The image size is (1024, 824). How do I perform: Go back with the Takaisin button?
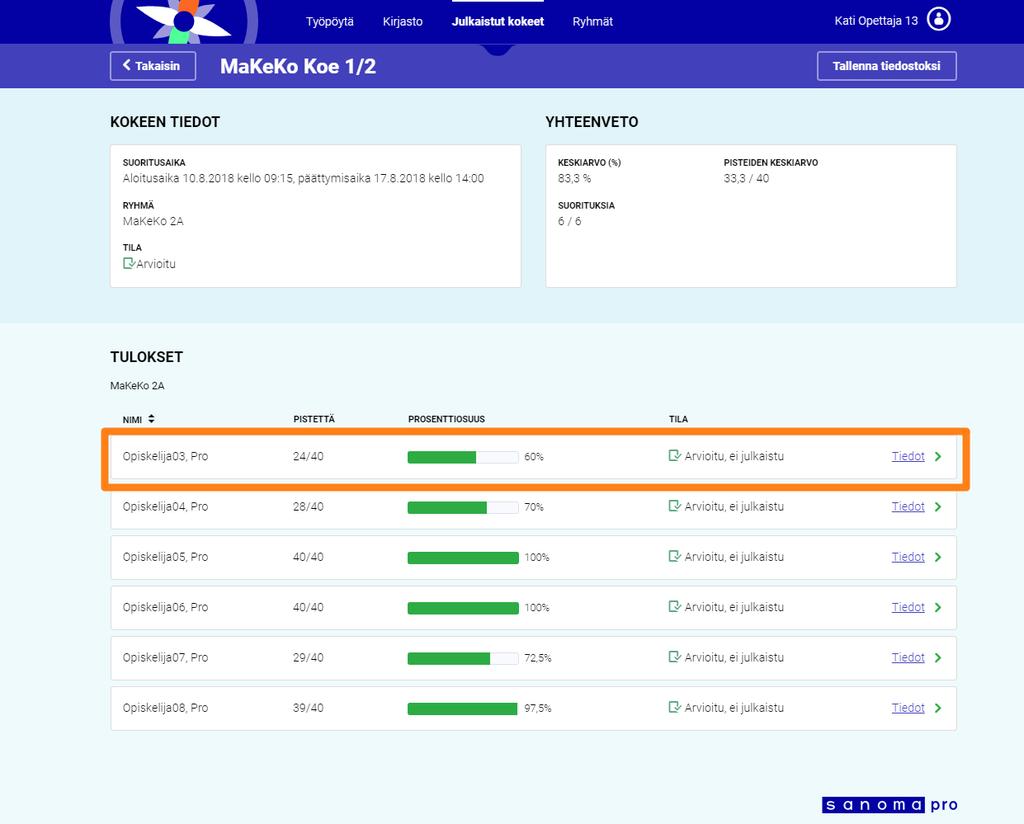(153, 66)
